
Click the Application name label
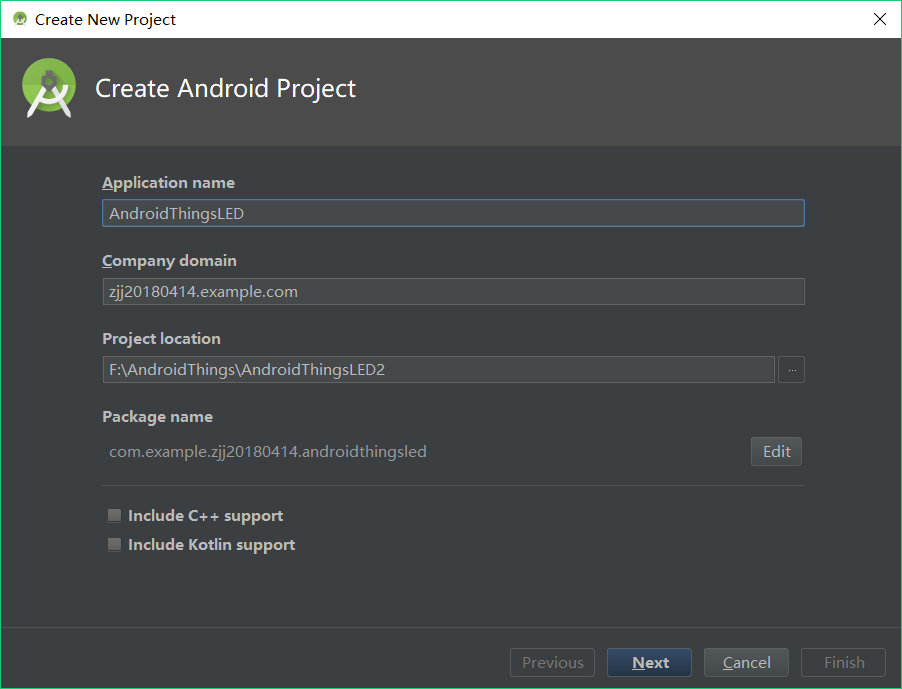[169, 183]
